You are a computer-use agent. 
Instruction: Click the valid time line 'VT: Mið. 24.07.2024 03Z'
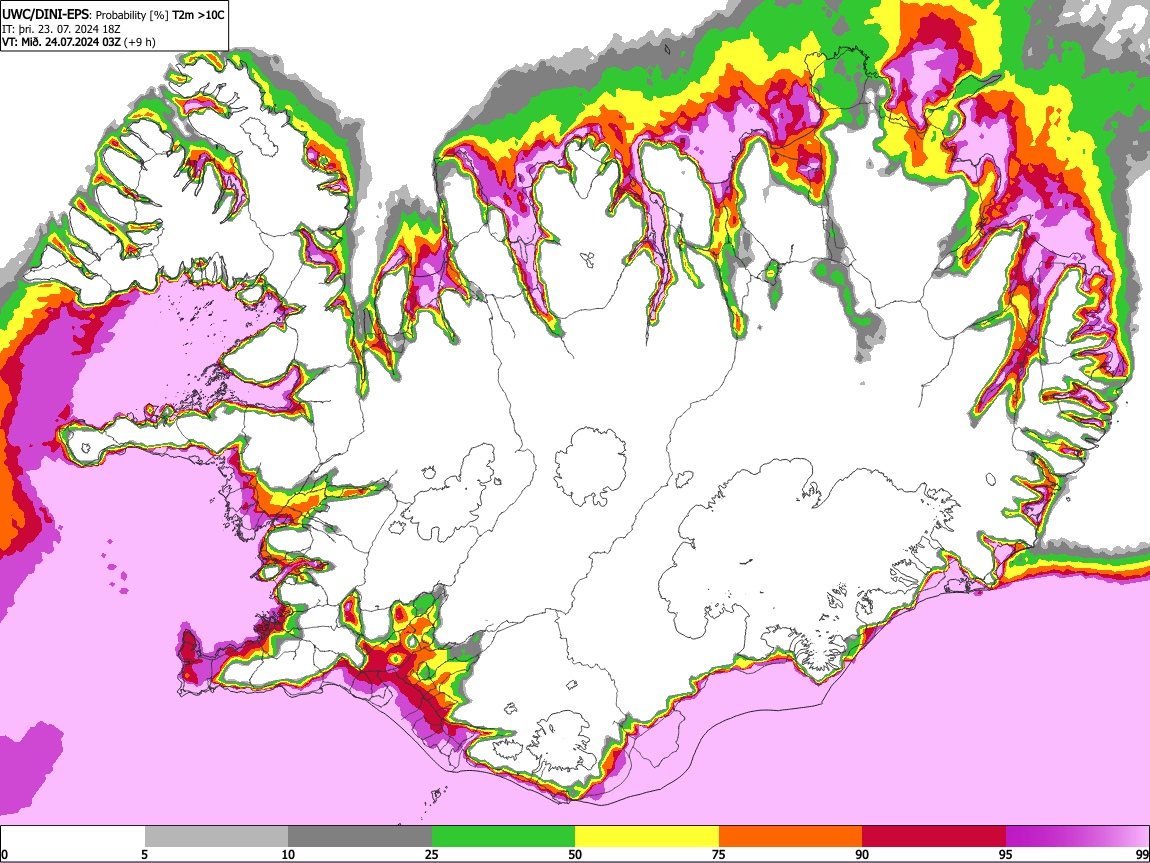pyautogui.click(x=61, y=42)
